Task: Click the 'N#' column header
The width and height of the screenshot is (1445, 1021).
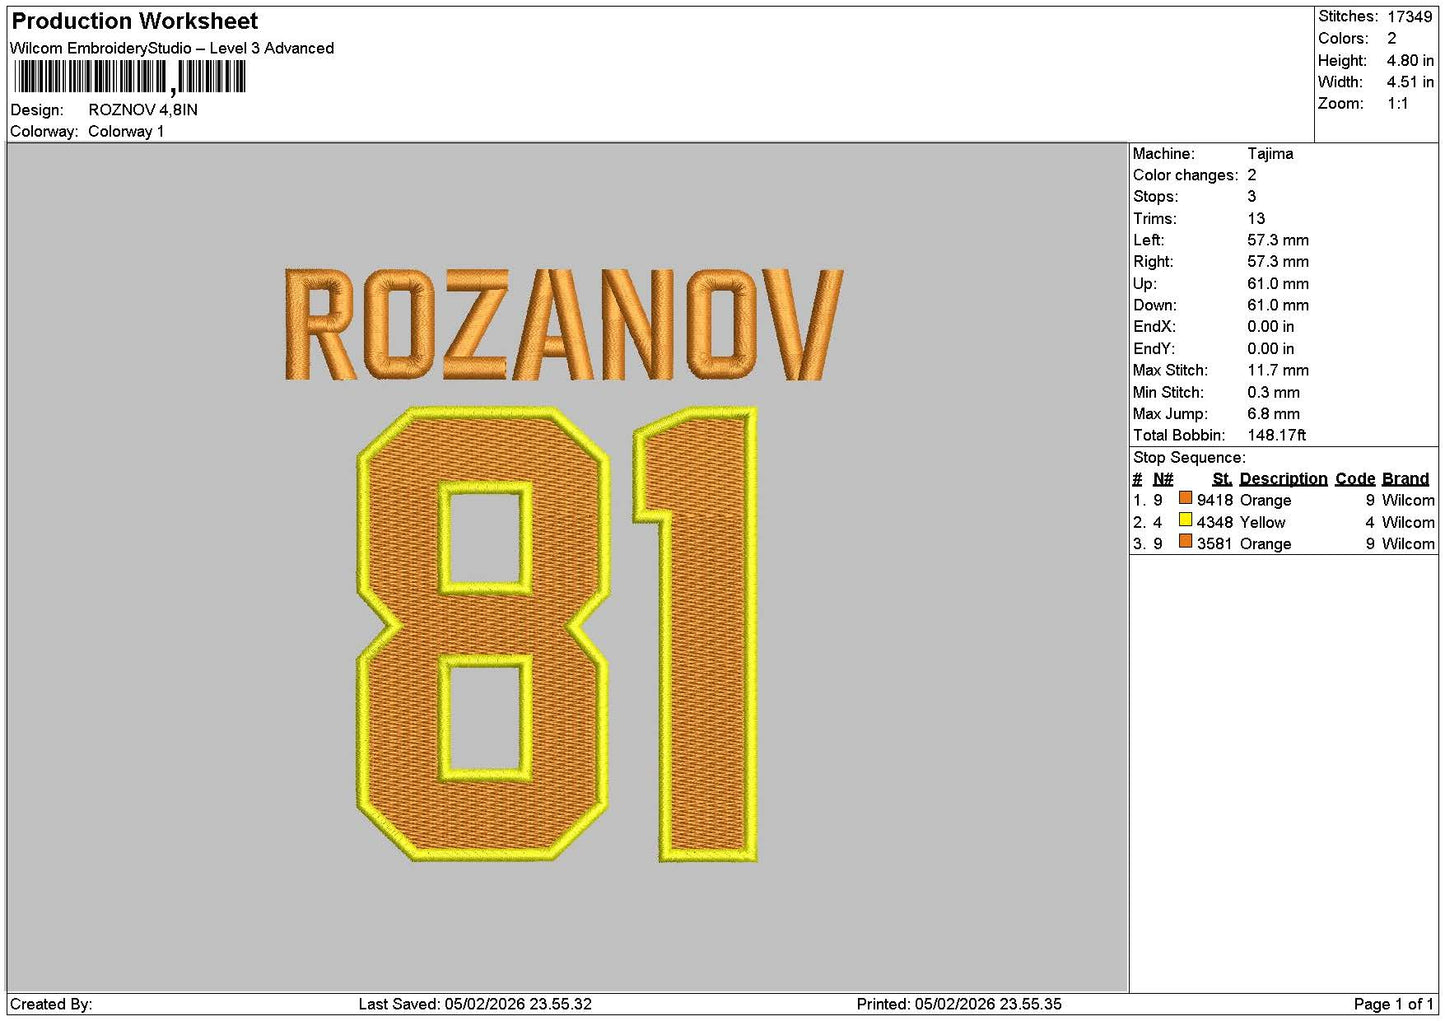Action: [1163, 479]
